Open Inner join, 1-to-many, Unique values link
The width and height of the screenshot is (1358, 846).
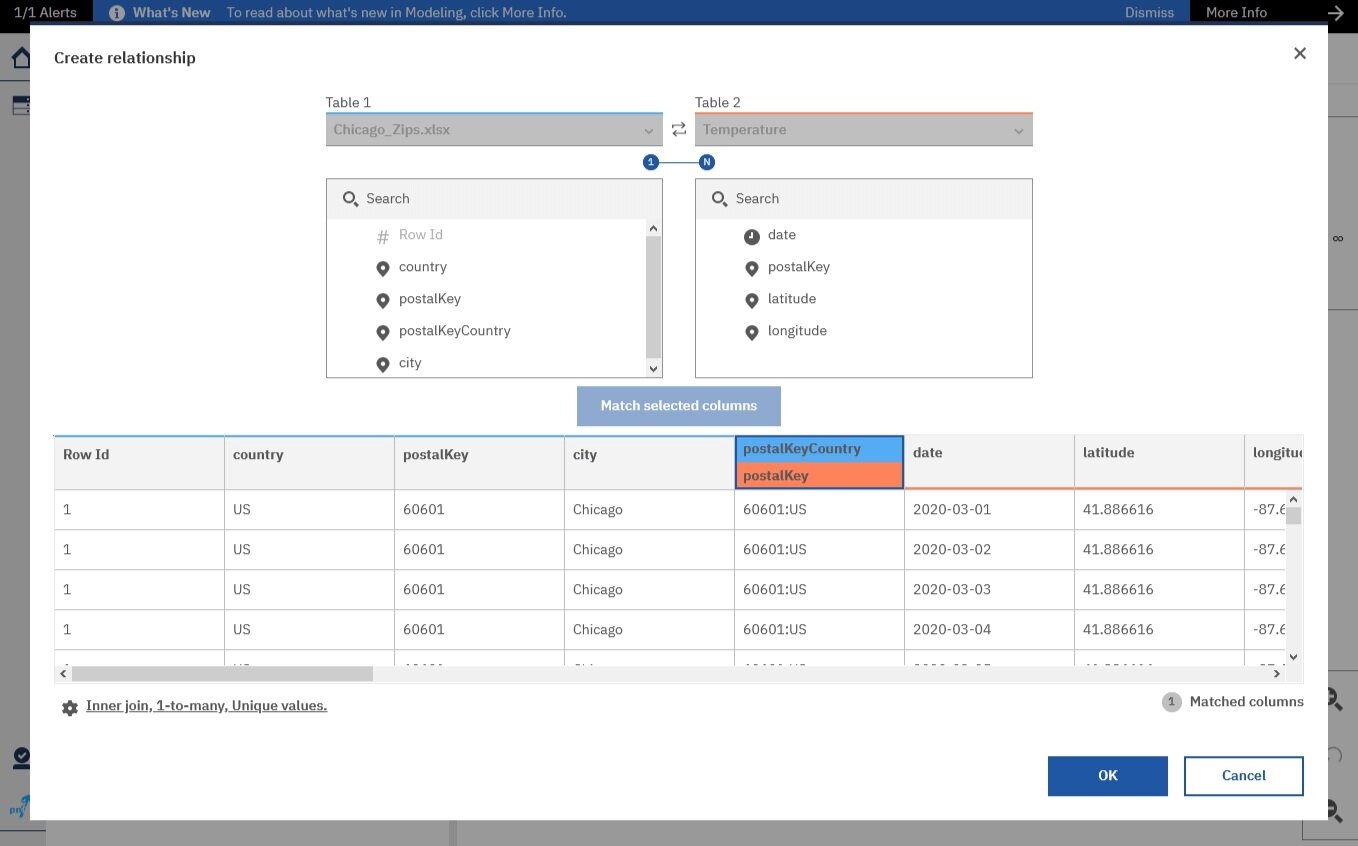click(206, 706)
